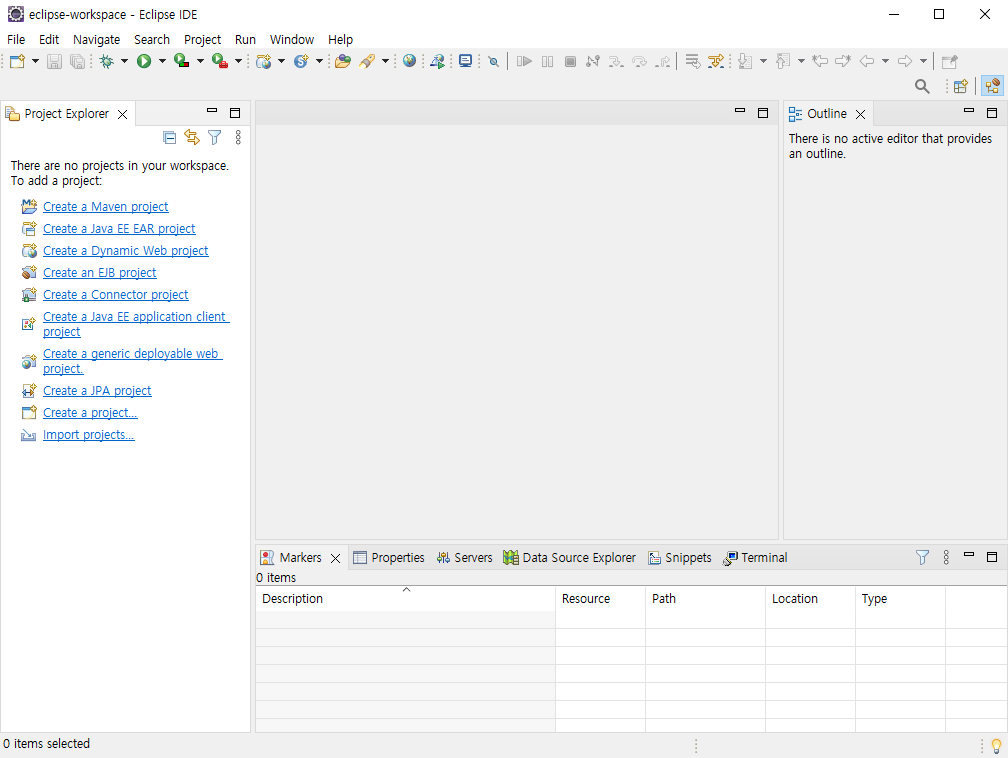1008x758 pixels.
Task: Toggle Skip All Breakpoints
Action: [x=494, y=61]
